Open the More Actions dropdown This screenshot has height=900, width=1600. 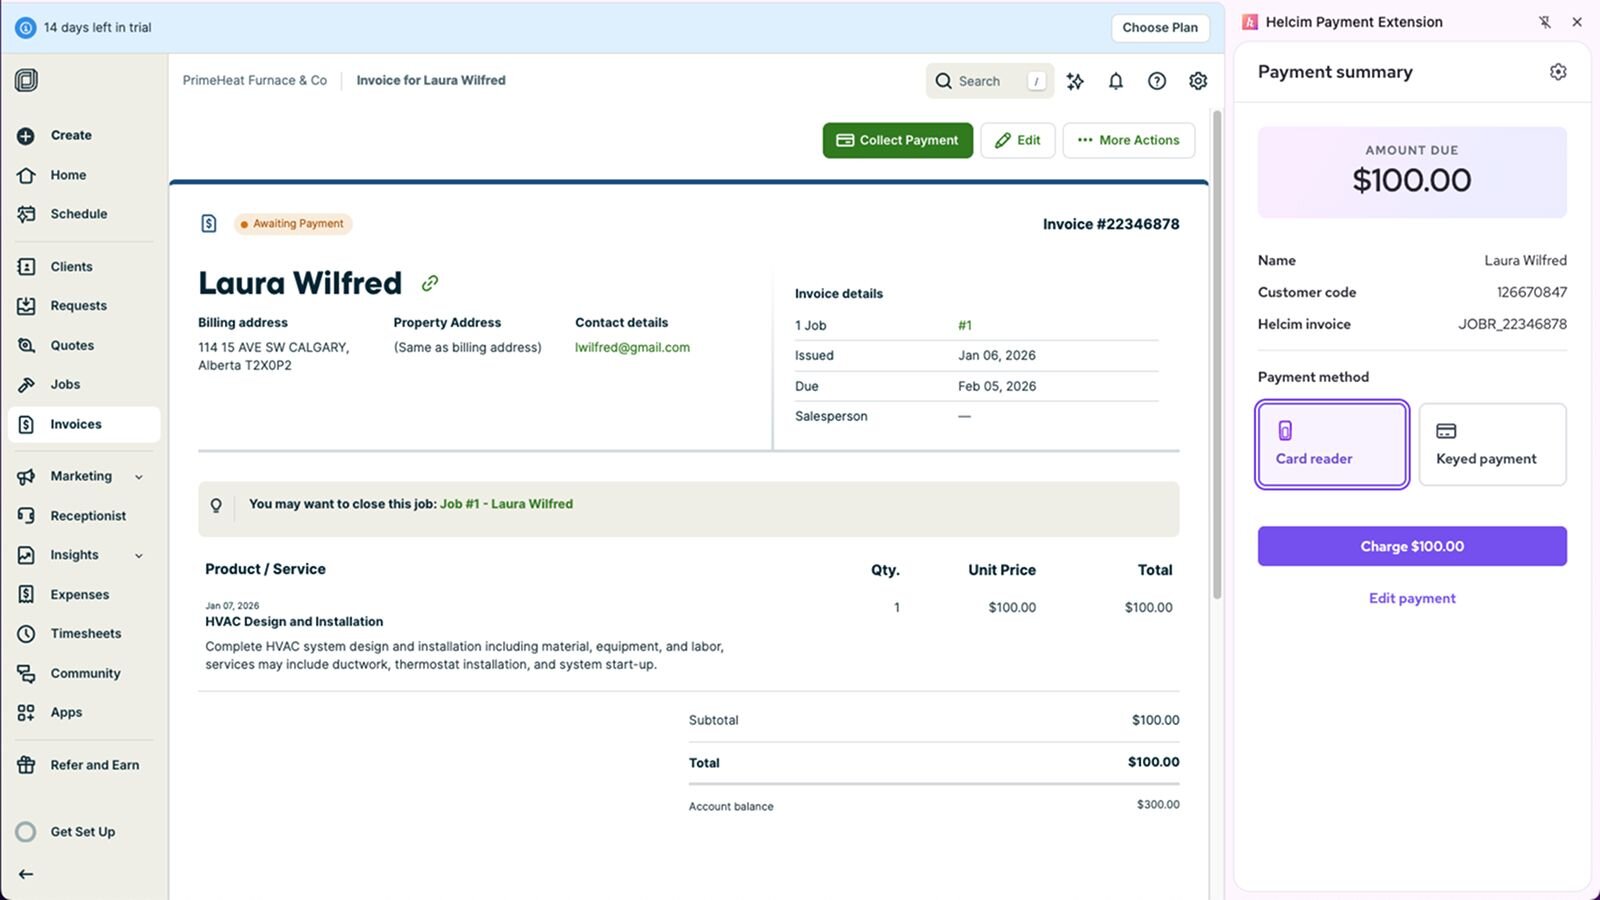tap(1128, 140)
